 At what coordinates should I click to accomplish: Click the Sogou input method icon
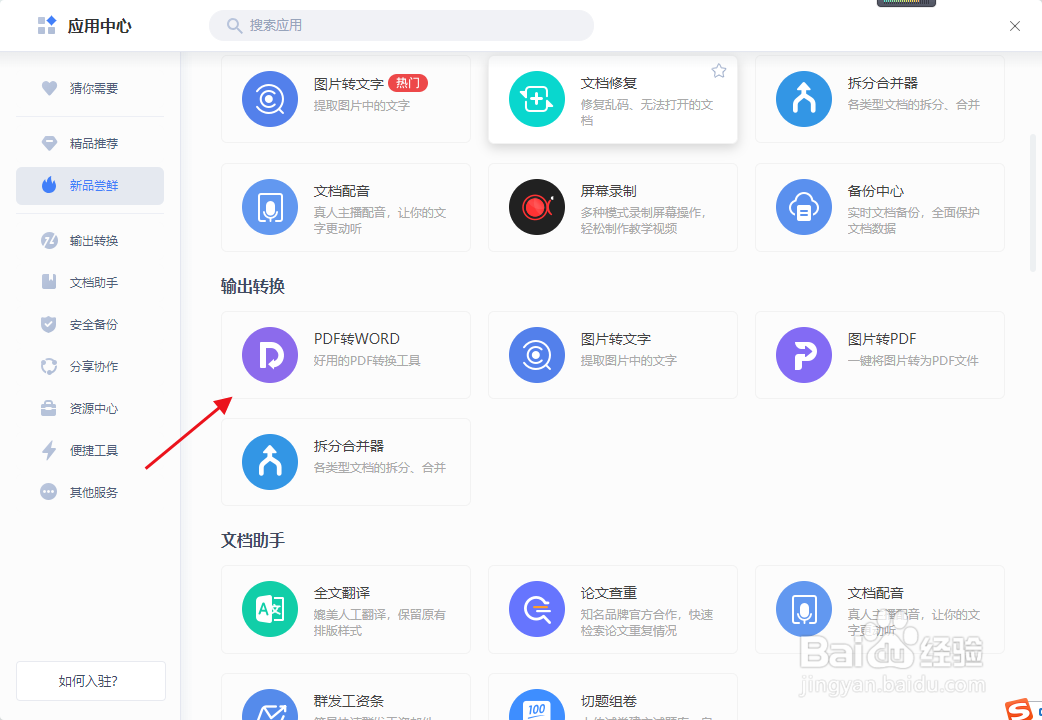[x=1020, y=709]
